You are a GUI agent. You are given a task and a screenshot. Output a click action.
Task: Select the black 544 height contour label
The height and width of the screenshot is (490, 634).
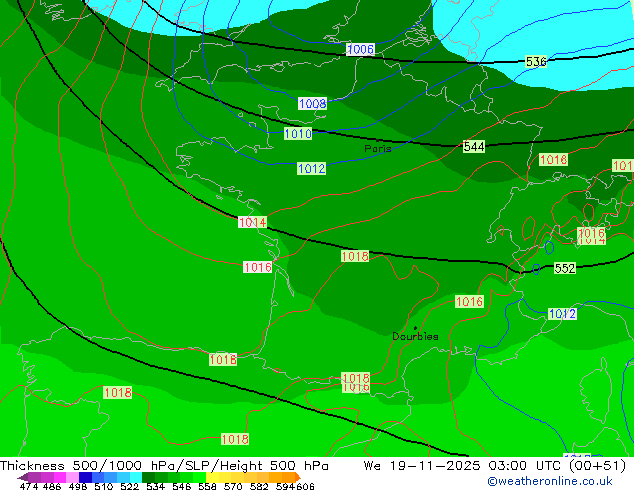[474, 146]
